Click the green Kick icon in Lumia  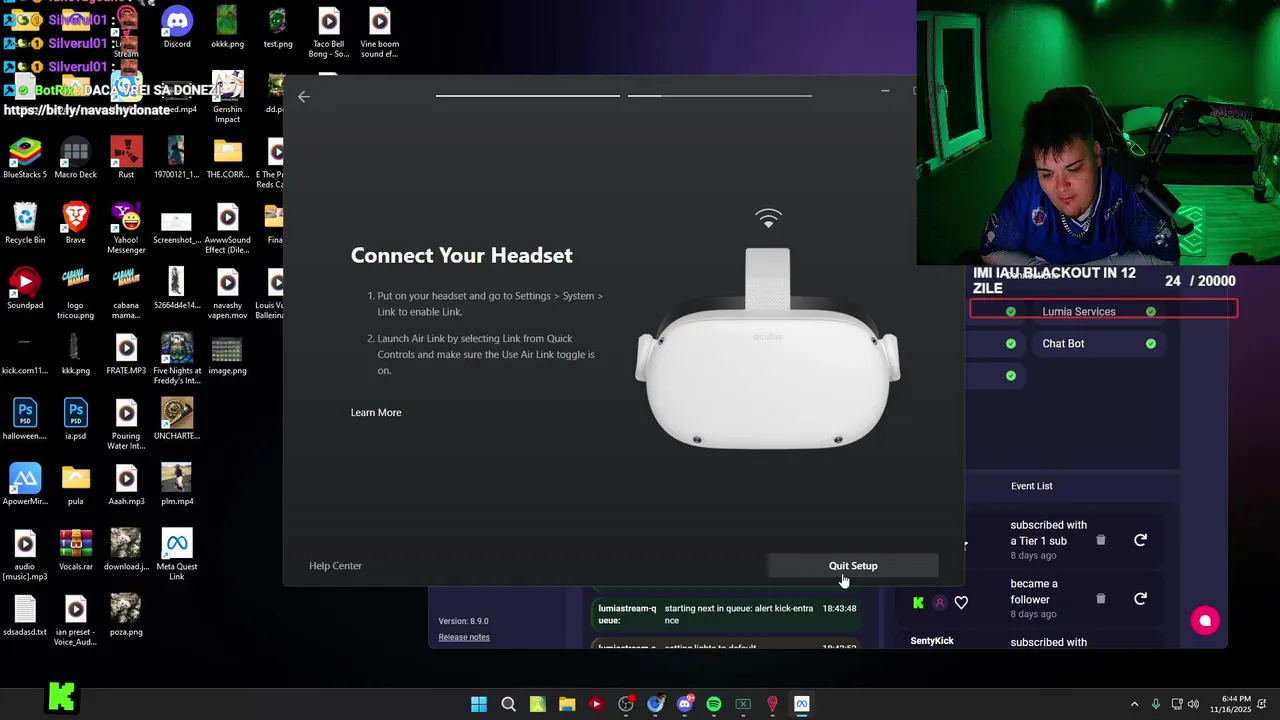coord(918,603)
